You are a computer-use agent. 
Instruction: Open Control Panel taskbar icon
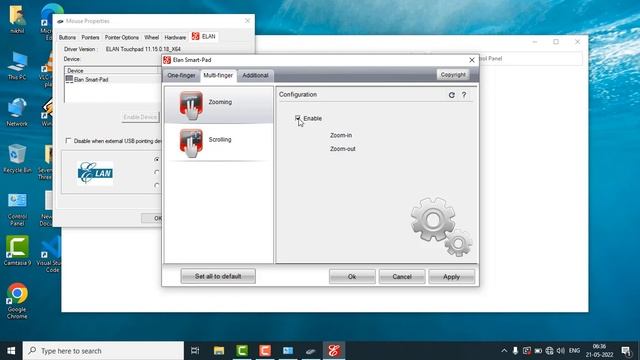tap(288, 351)
